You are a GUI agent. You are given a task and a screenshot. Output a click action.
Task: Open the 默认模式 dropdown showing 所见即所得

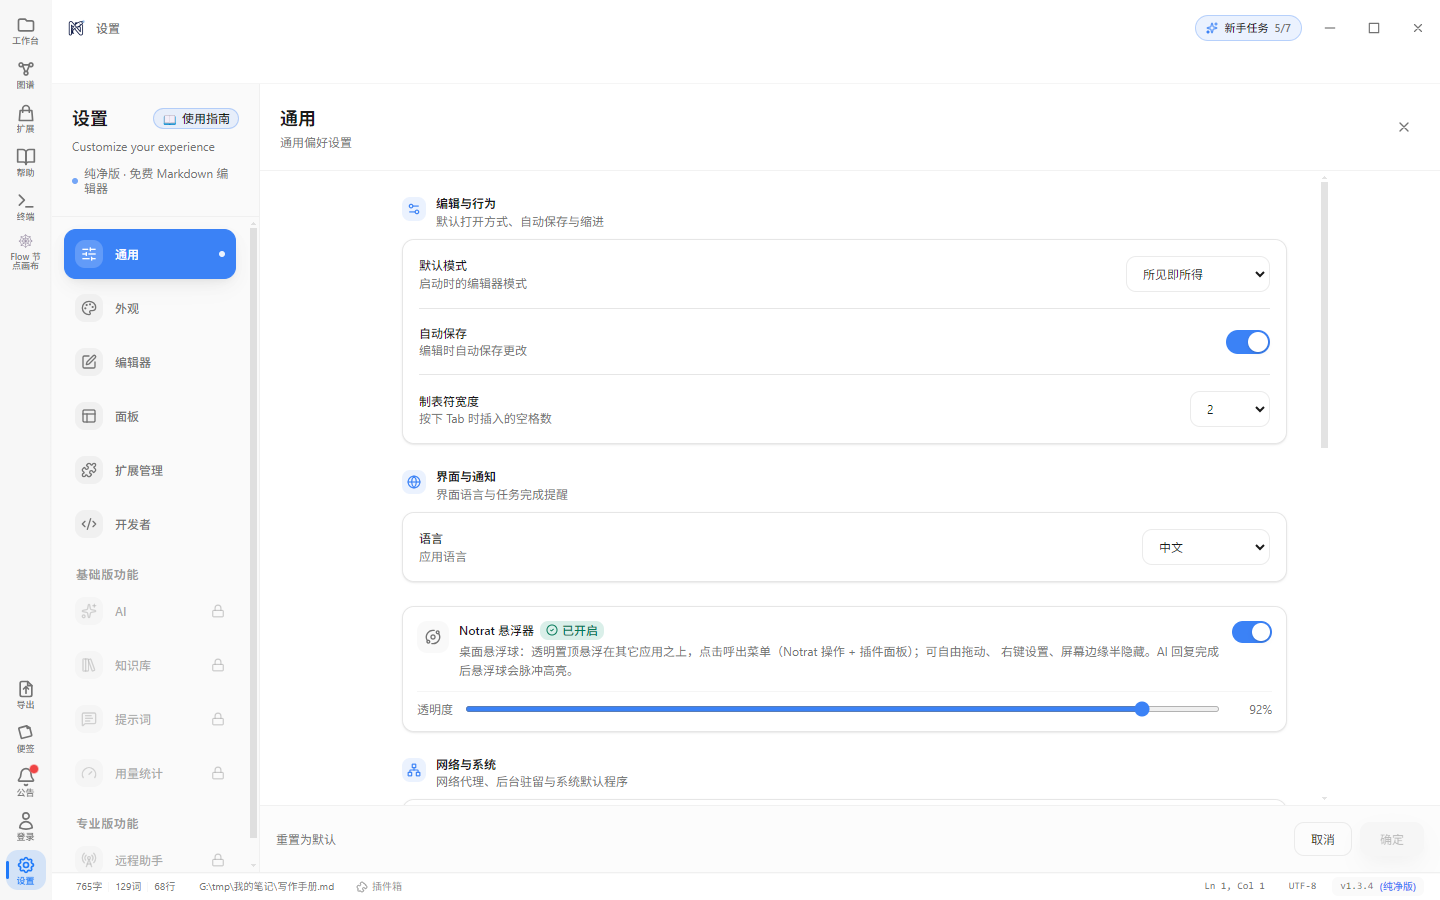point(1198,274)
